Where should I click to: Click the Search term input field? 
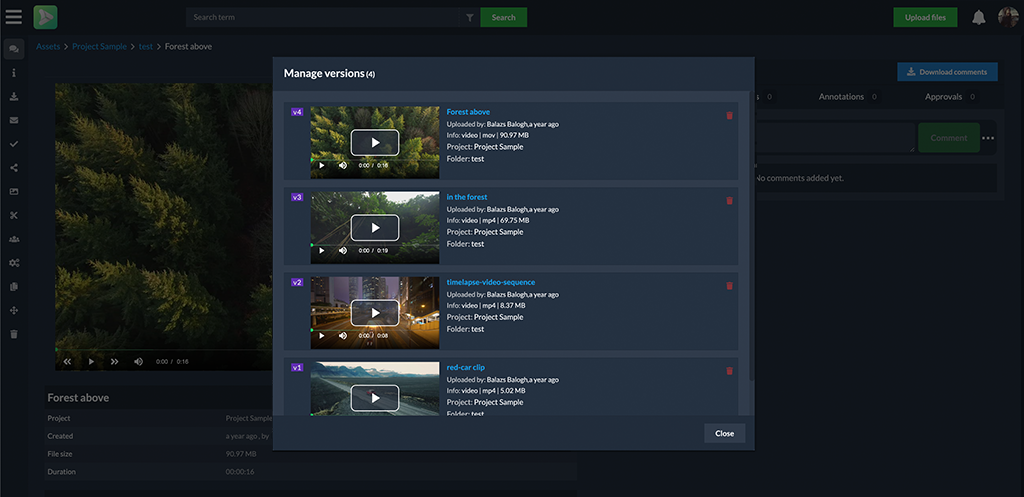(x=323, y=18)
